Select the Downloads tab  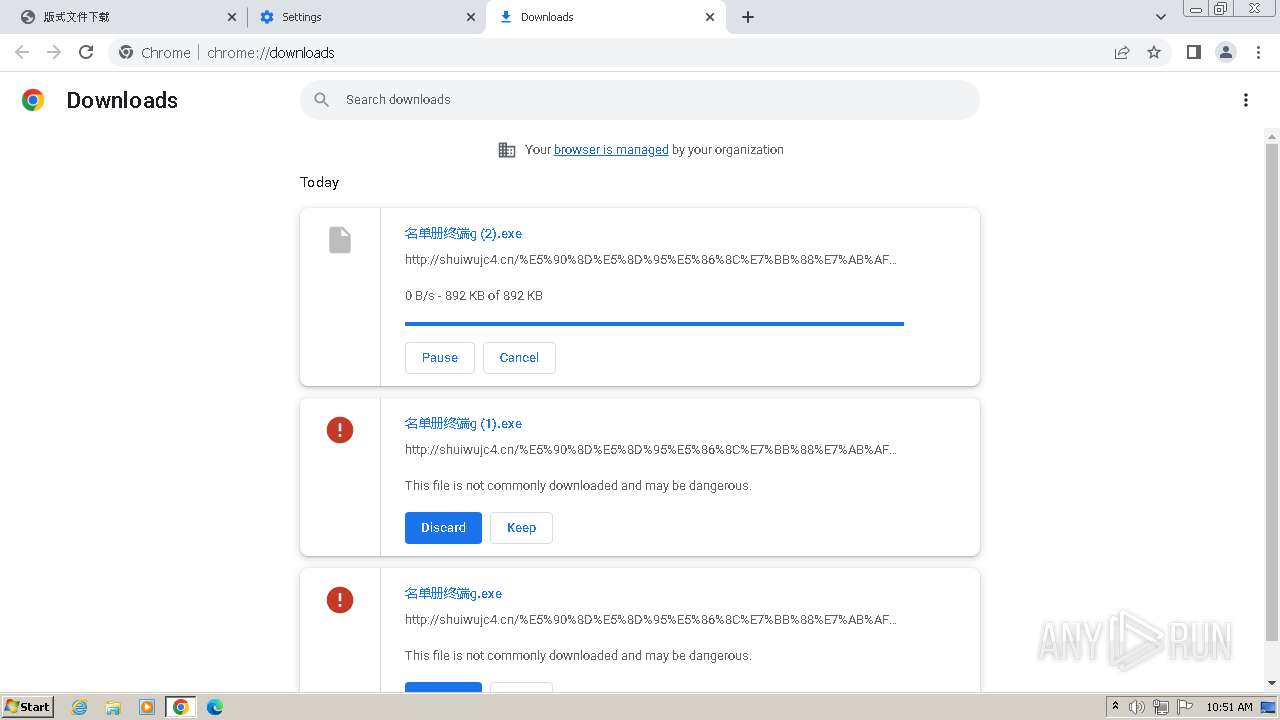tap(605, 17)
